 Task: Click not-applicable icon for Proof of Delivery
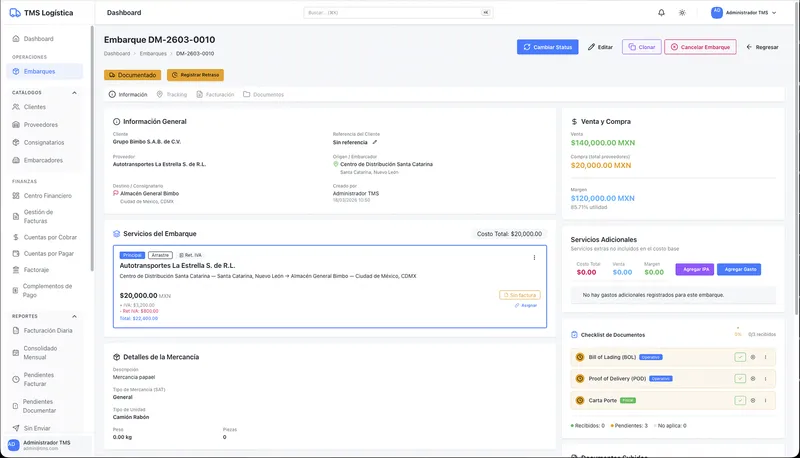753,379
